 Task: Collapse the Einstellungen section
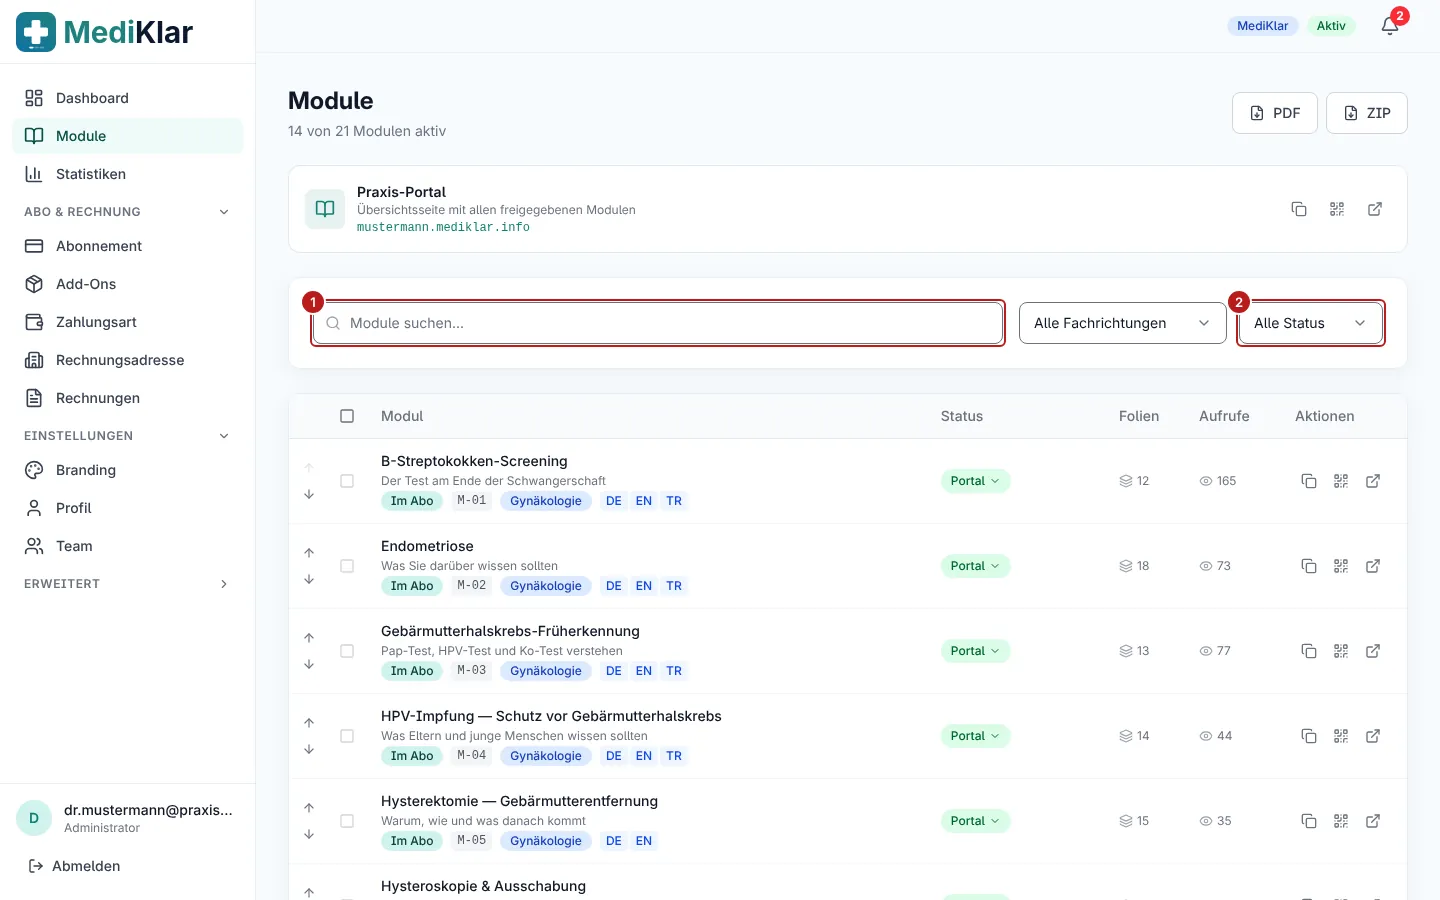click(x=127, y=436)
